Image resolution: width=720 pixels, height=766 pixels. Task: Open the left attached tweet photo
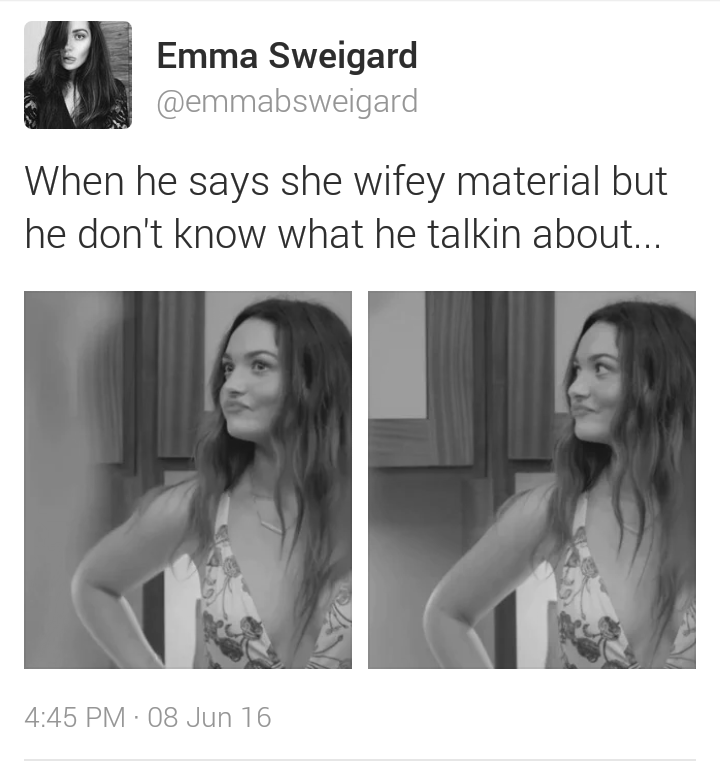(188, 480)
